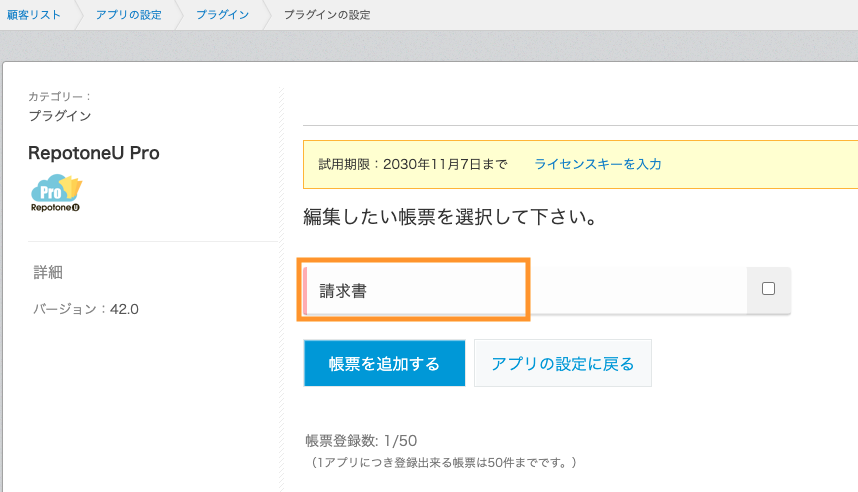858x492 pixels.
Task: Click the 編集したい帳票を選択して下さい heading
Action: tap(450, 217)
